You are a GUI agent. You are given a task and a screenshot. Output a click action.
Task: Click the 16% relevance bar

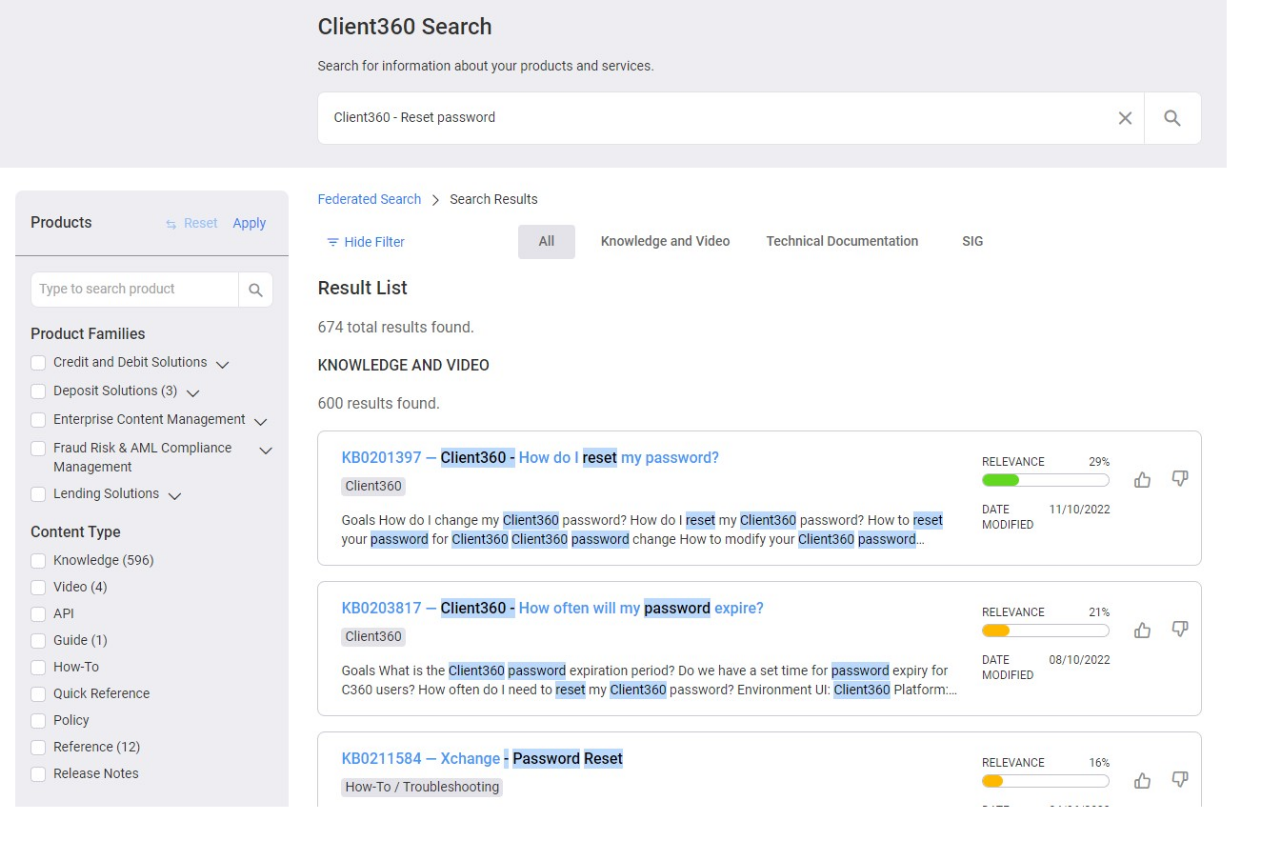pos(1045,780)
